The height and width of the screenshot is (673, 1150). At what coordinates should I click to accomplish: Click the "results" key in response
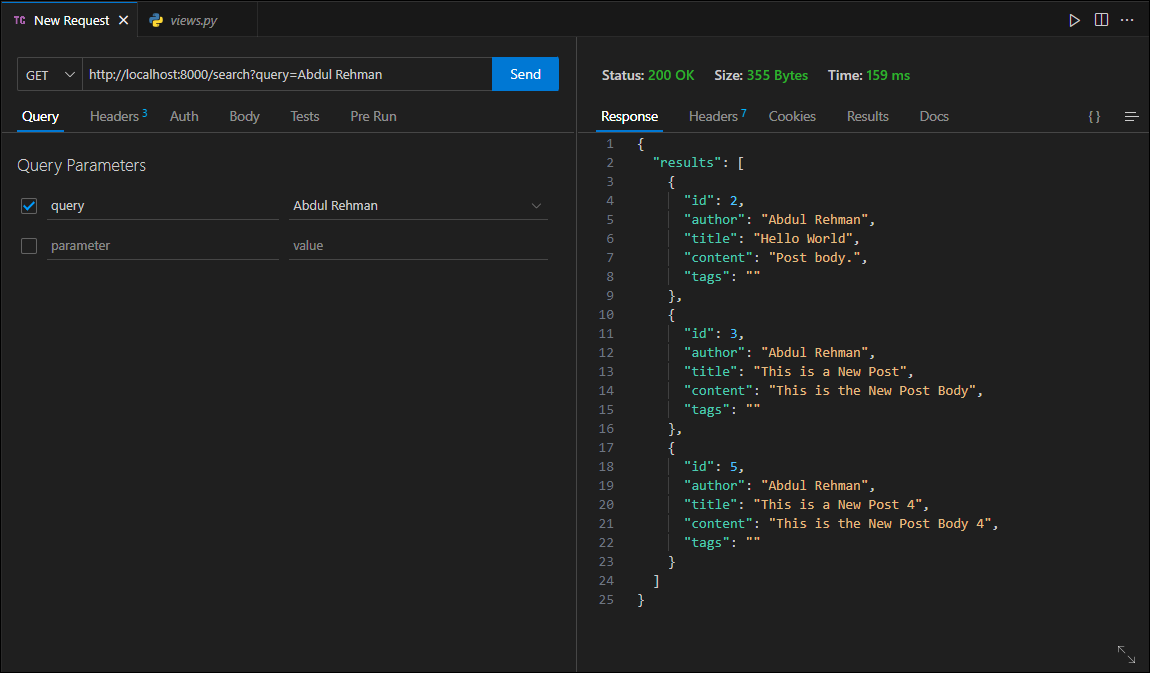tap(687, 163)
